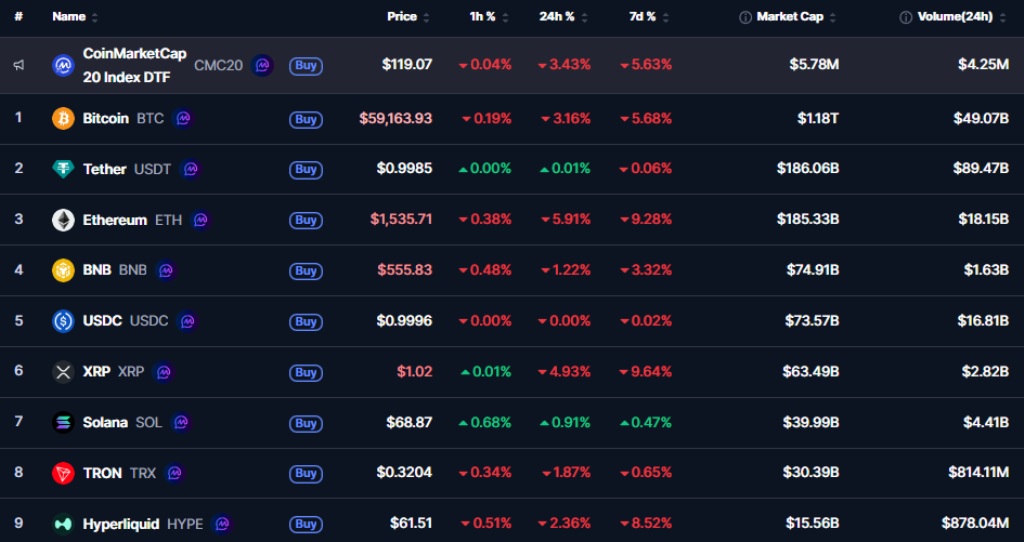Sort table by Volume(24h) column
Screen dimensions: 1024x542
click(962, 17)
